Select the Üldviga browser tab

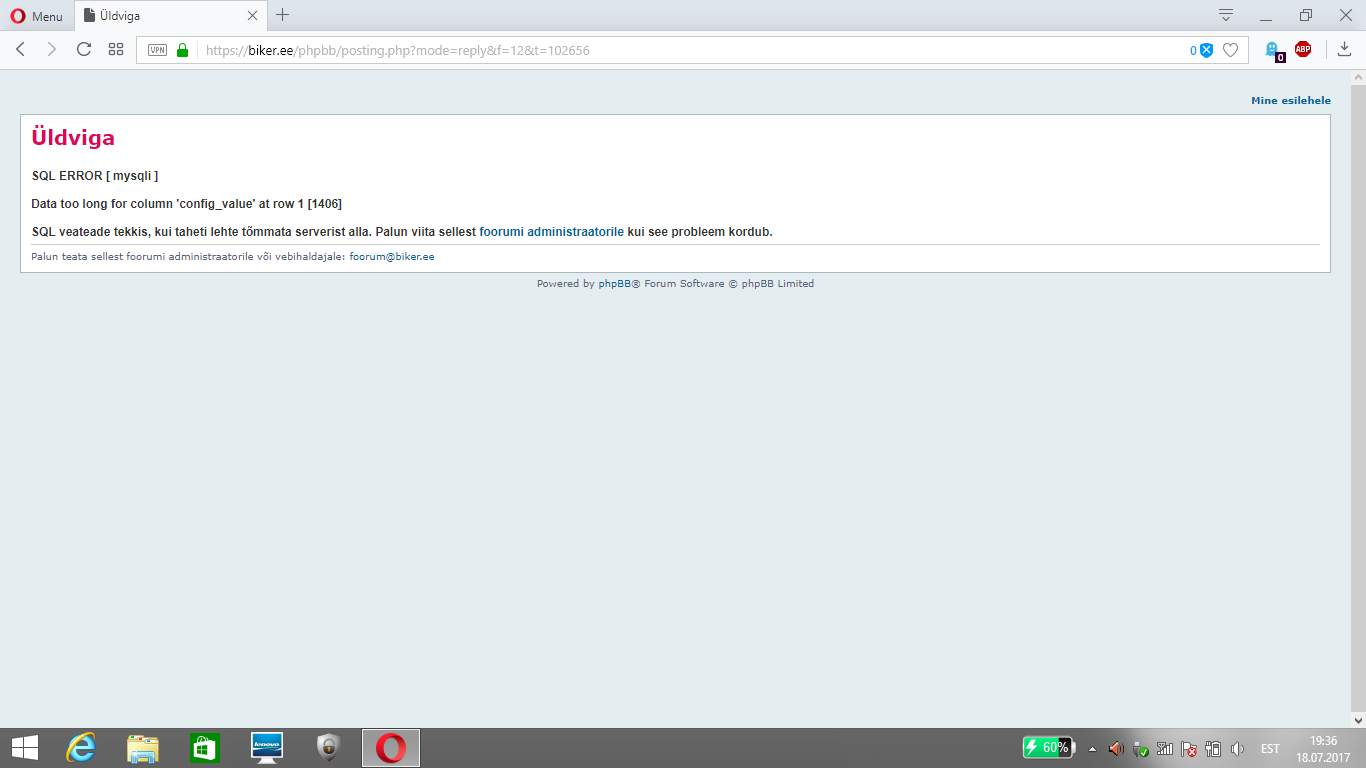160,16
